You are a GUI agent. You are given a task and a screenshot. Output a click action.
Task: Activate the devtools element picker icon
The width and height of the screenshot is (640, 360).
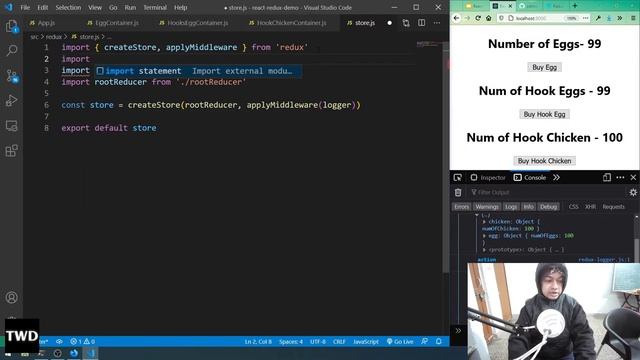pos(458,178)
